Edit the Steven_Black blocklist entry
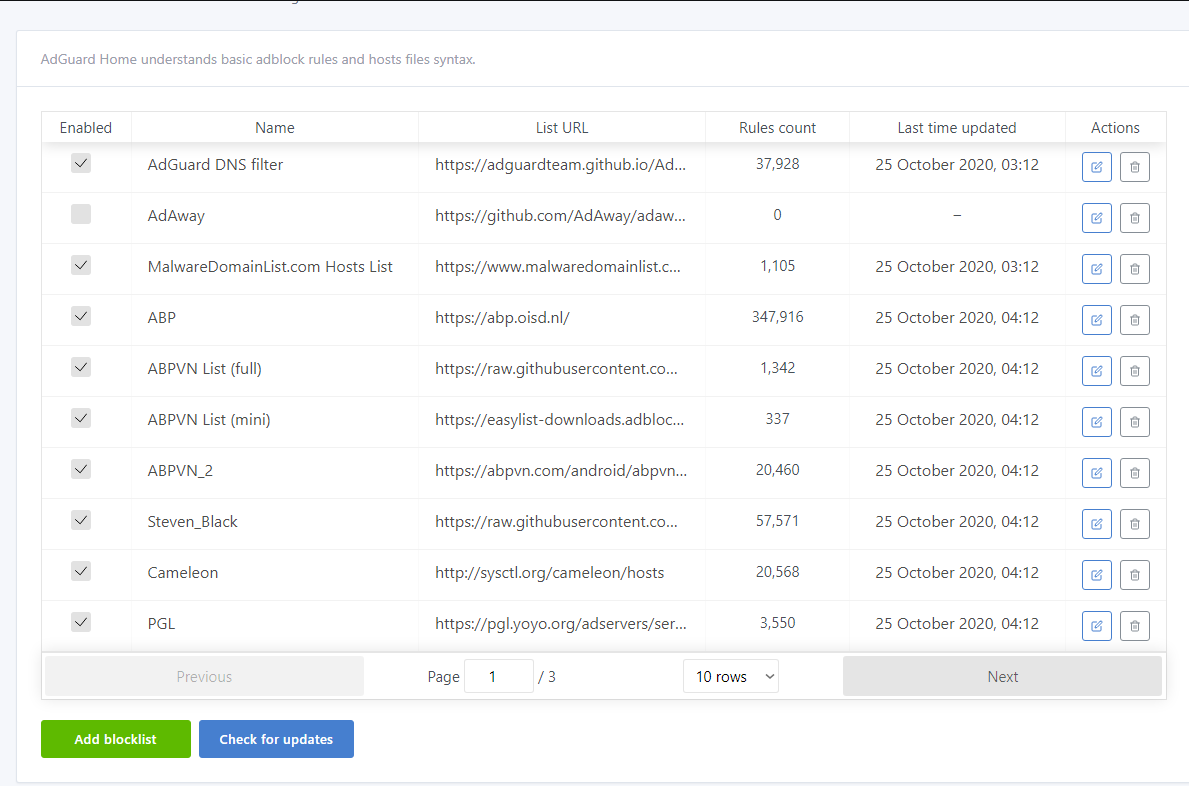This screenshot has width=1189, height=786. click(x=1096, y=524)
